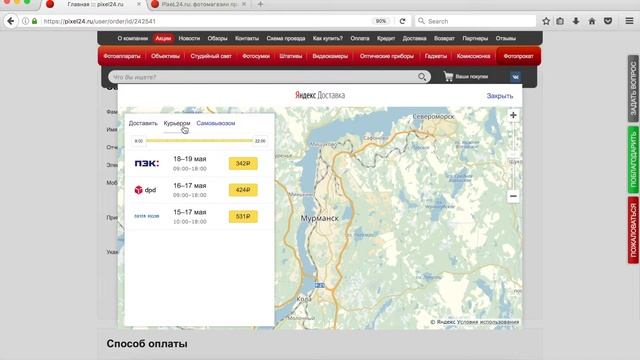Click the browser Search box

[x=476, y=21]
